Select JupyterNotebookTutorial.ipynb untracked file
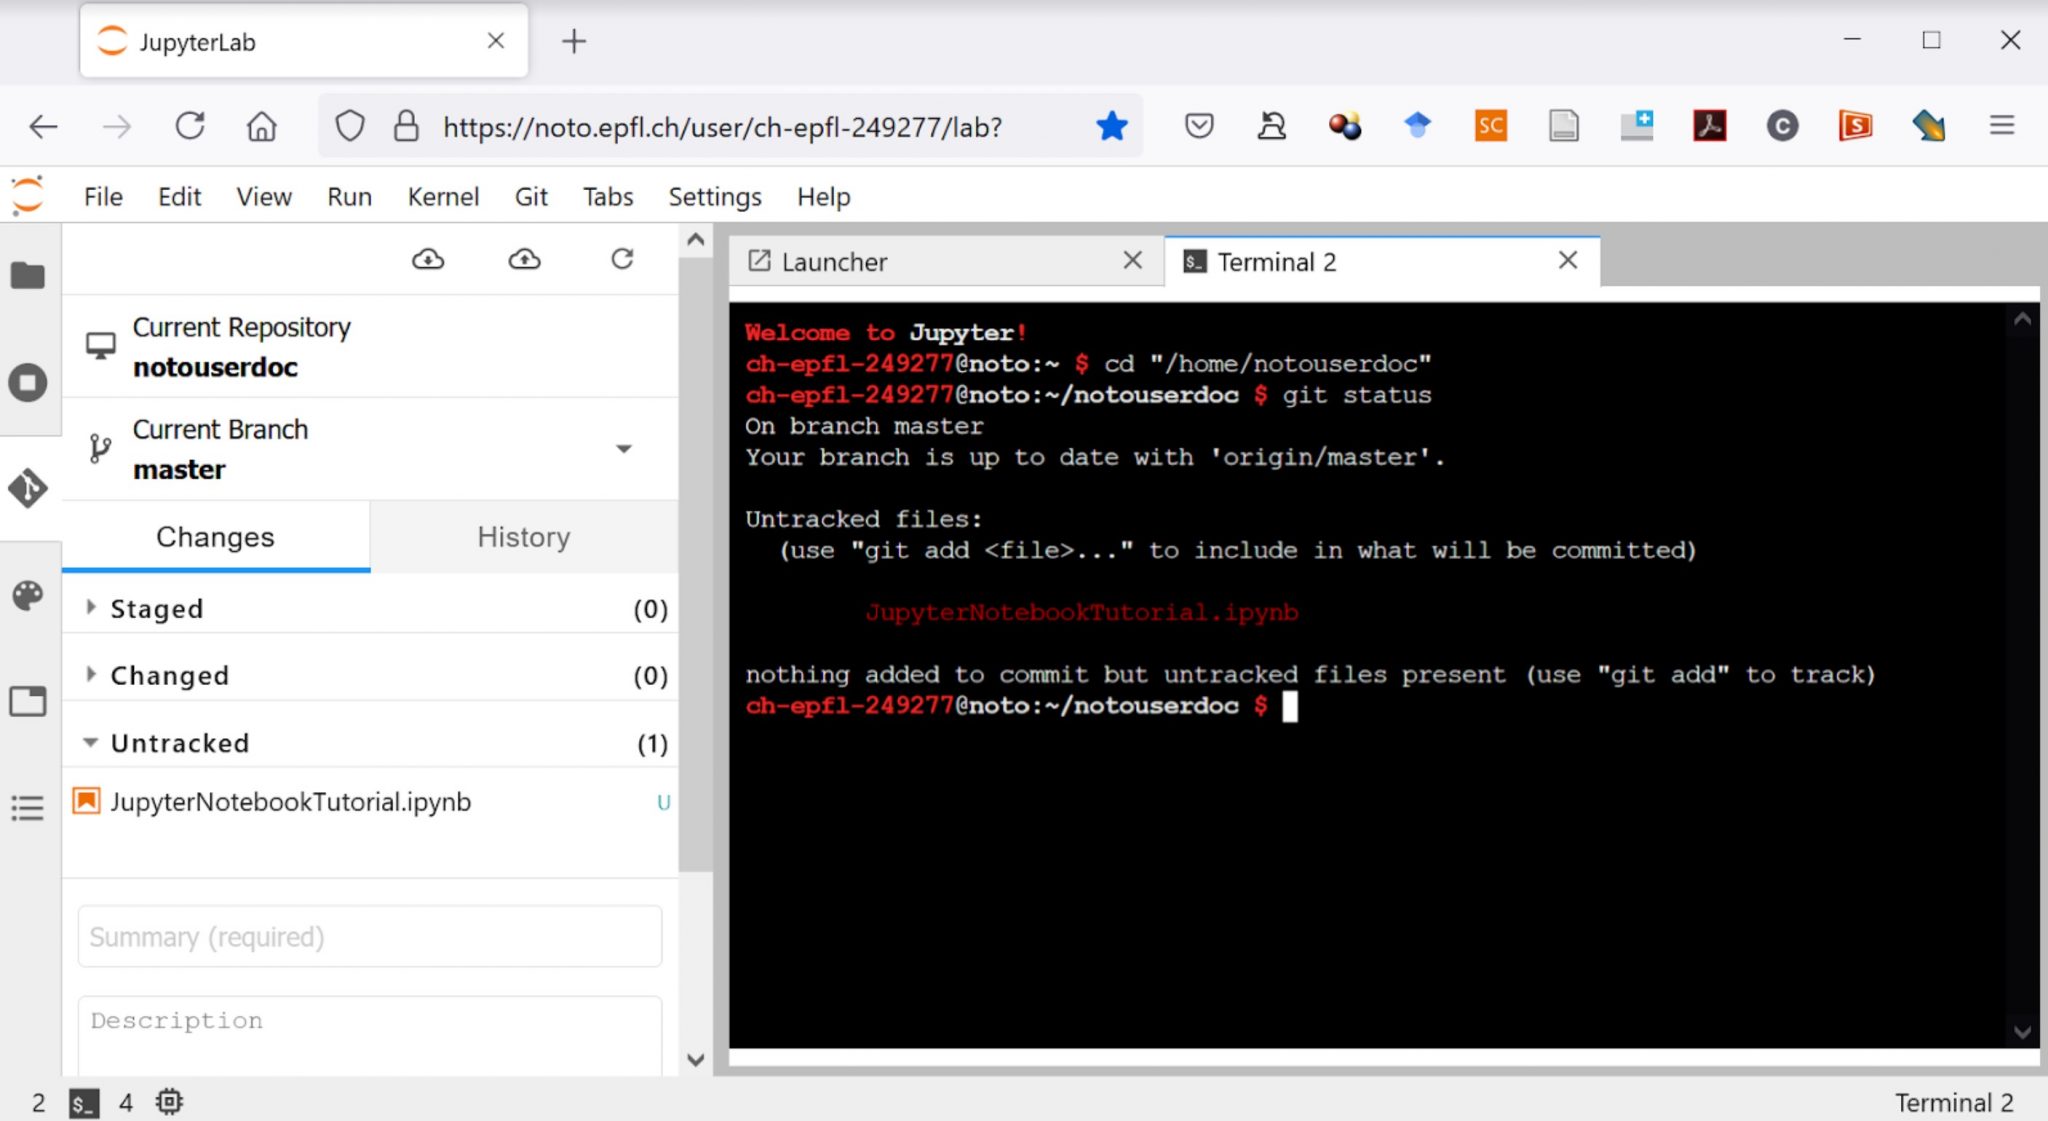2048x1121 pixels. coord(291,801)
